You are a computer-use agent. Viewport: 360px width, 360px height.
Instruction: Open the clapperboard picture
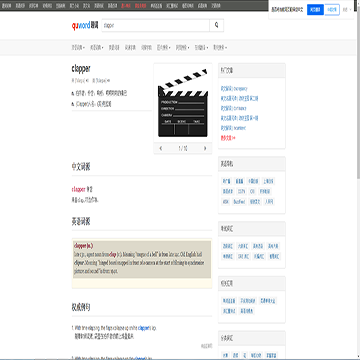point(183,103)
